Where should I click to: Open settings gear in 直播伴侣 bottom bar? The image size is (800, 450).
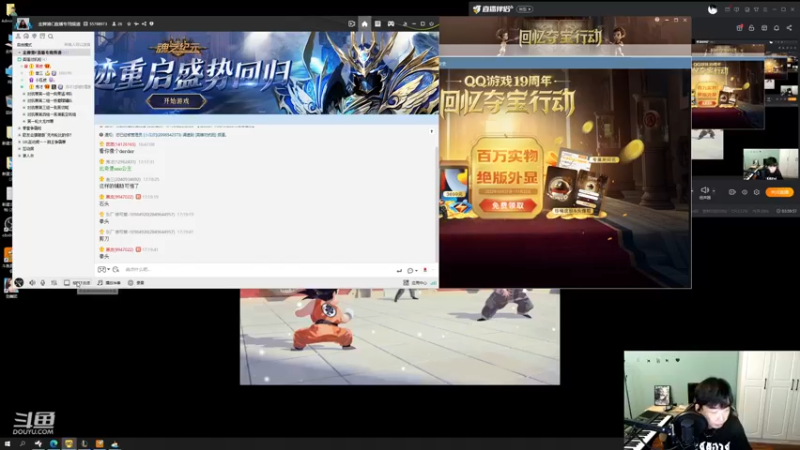[757, 192]
